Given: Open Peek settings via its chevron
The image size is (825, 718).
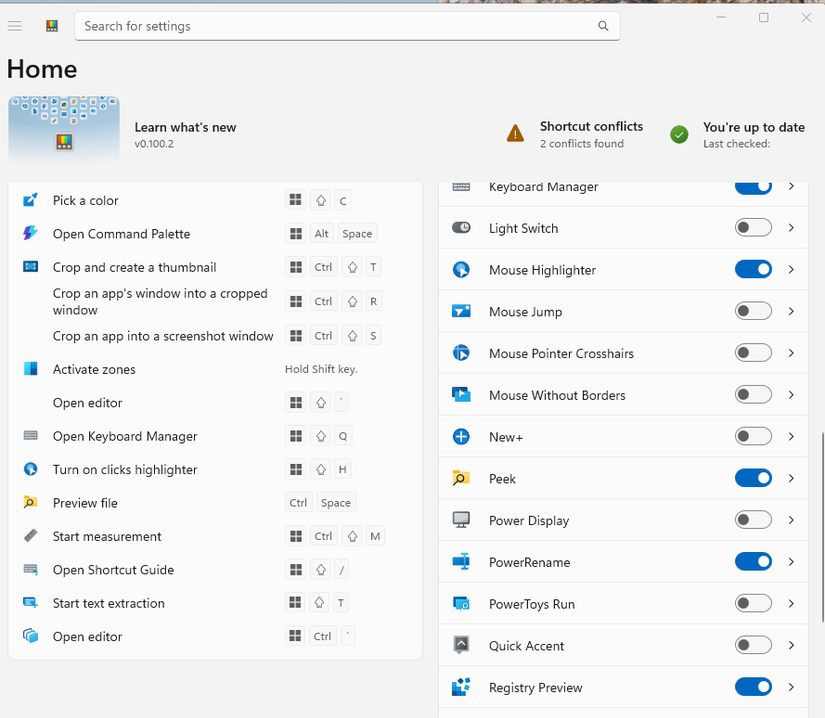Looking at the screenshot, I should point(791,478).
